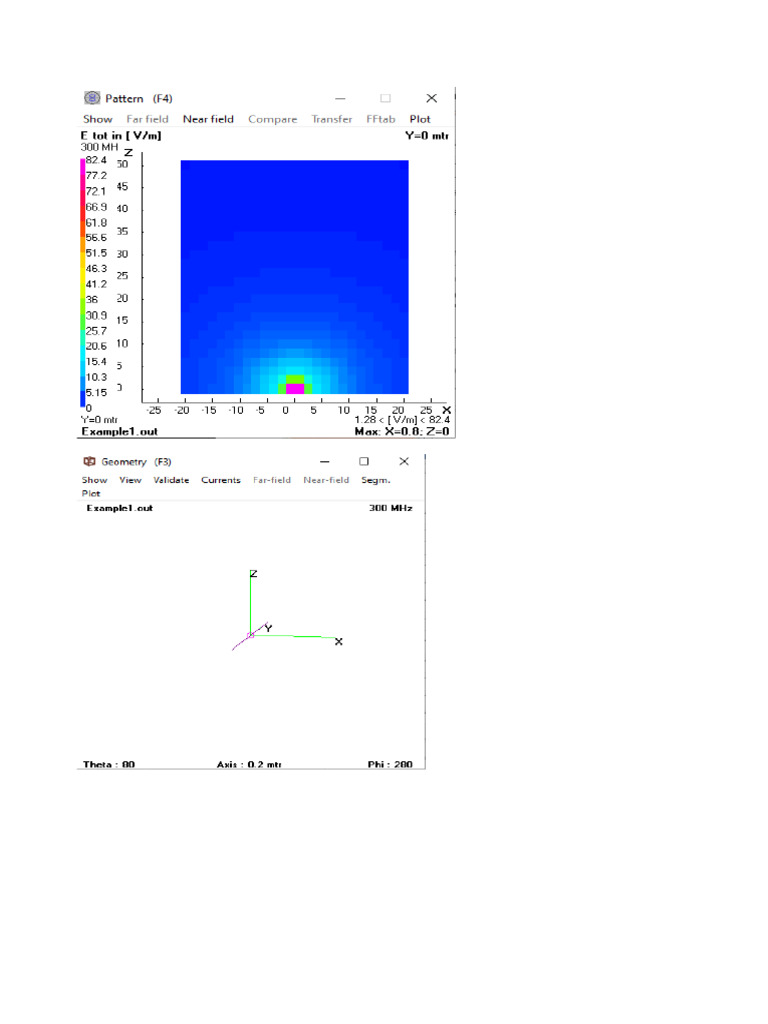Click 'Phi : 280' status text

coord(390,764)
